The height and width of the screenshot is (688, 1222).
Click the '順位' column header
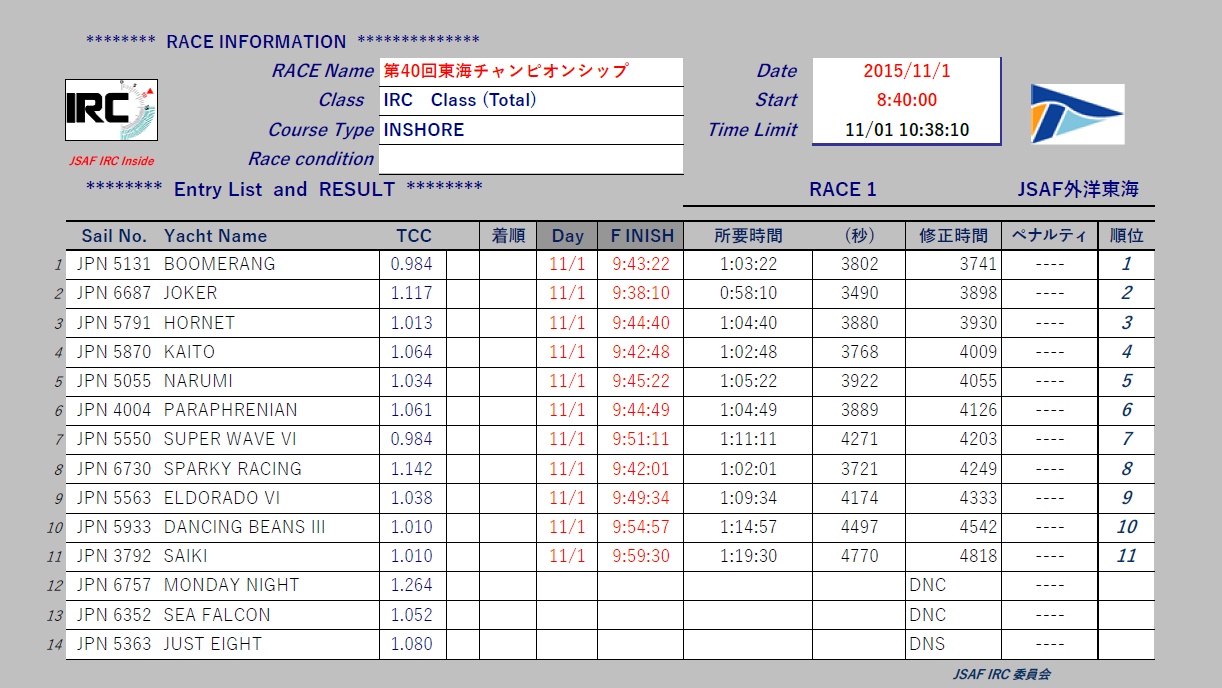coord(1126,237)
